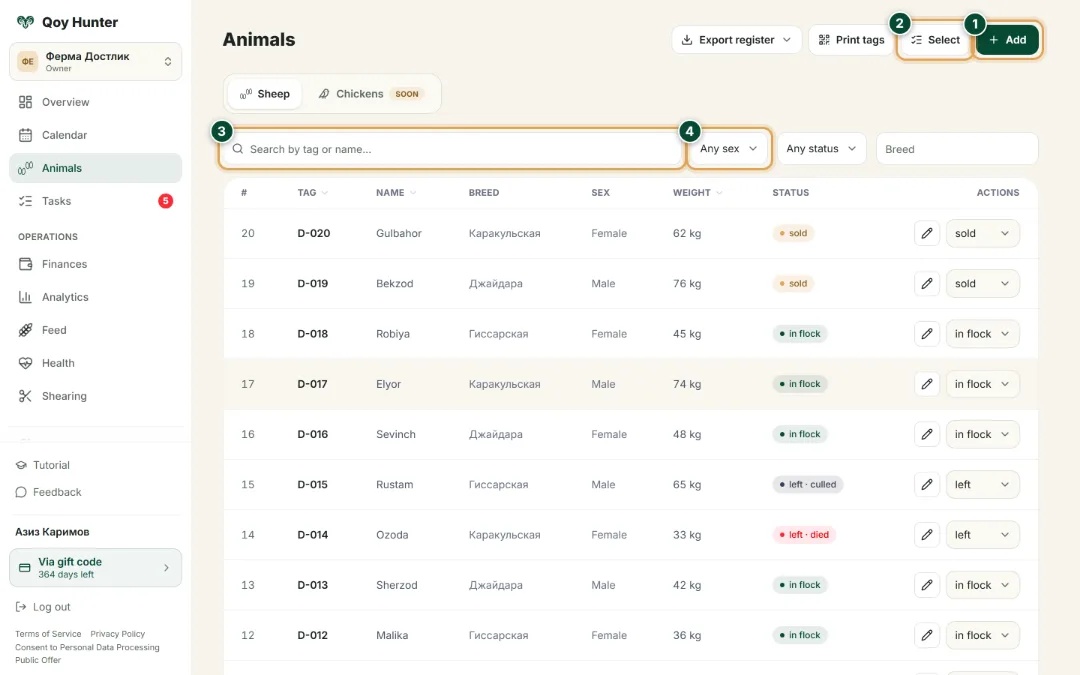Change status dropdown for D-013 Sherzod
Viewport: 1080px width, 675px height.
click(x=982, y=585)
